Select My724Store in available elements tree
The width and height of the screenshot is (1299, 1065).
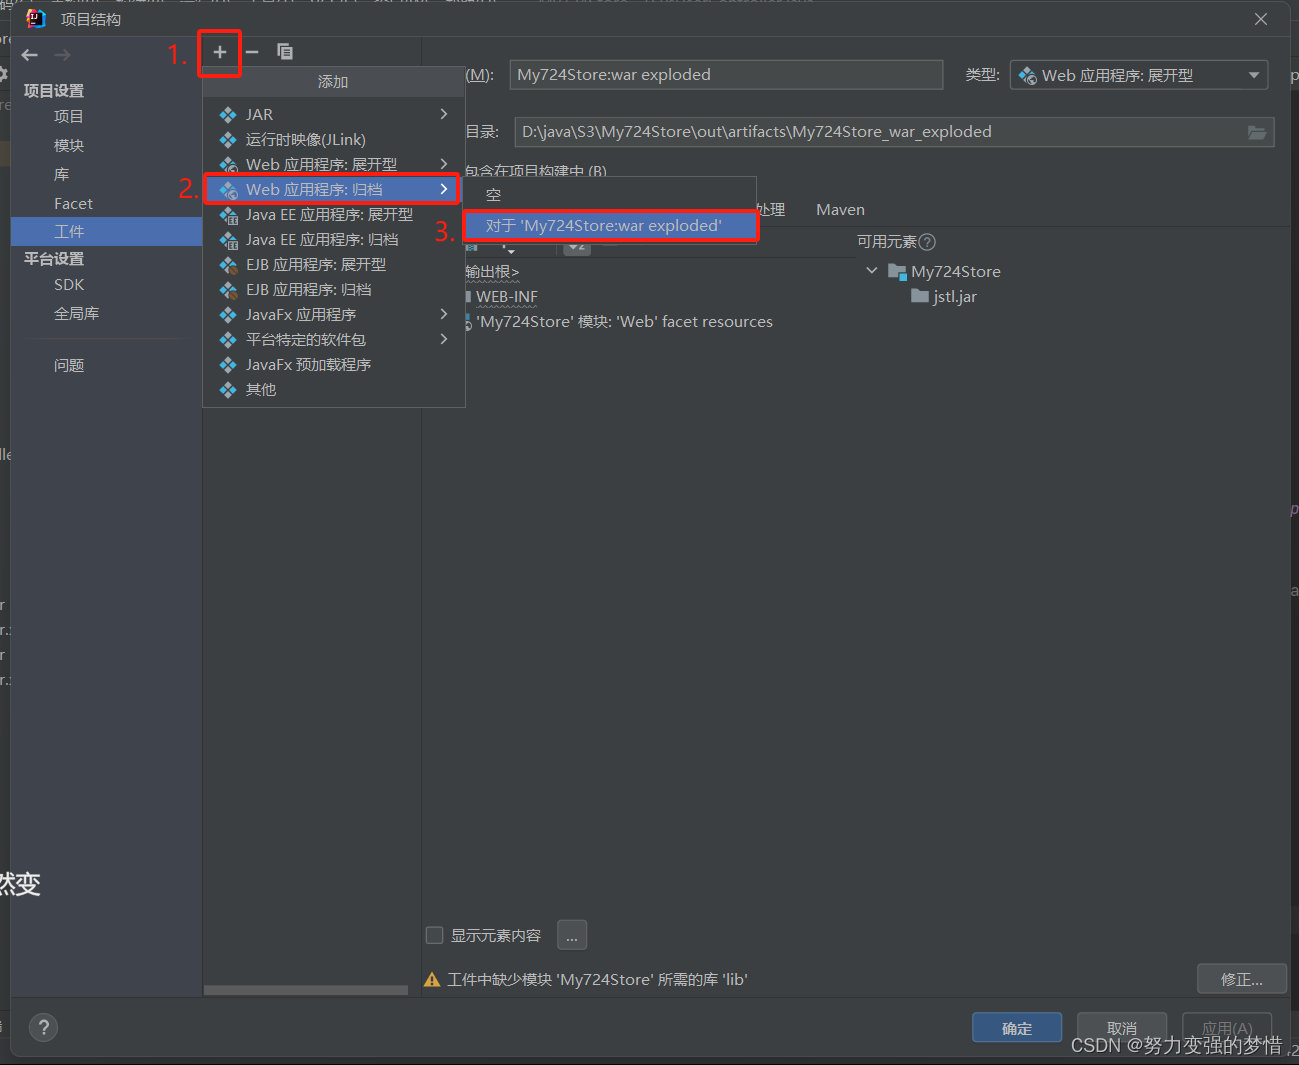point(944,271)
